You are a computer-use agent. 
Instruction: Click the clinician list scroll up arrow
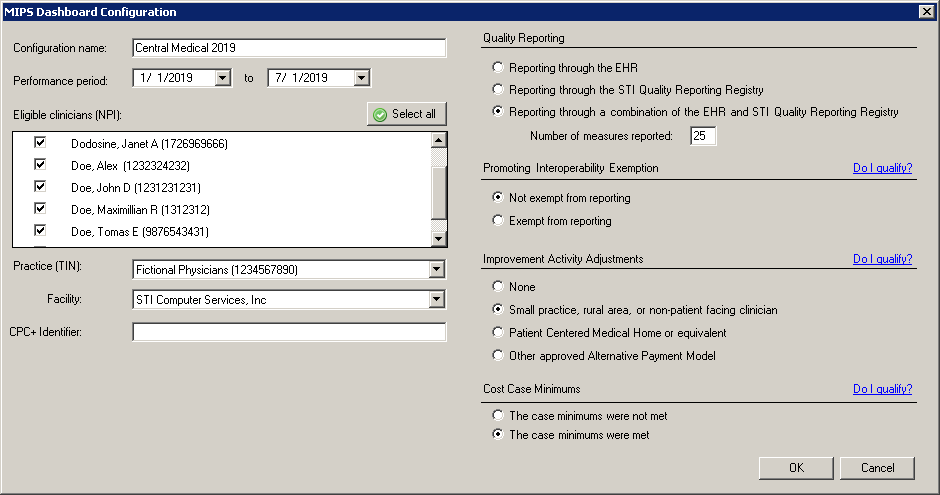pyautogui.click(x=439, y=140)
